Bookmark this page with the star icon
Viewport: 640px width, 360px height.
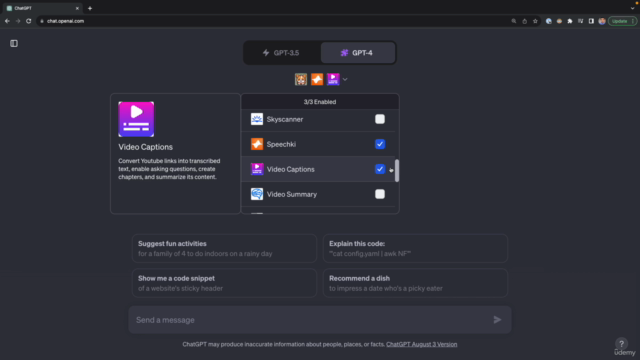pos(535,21)
